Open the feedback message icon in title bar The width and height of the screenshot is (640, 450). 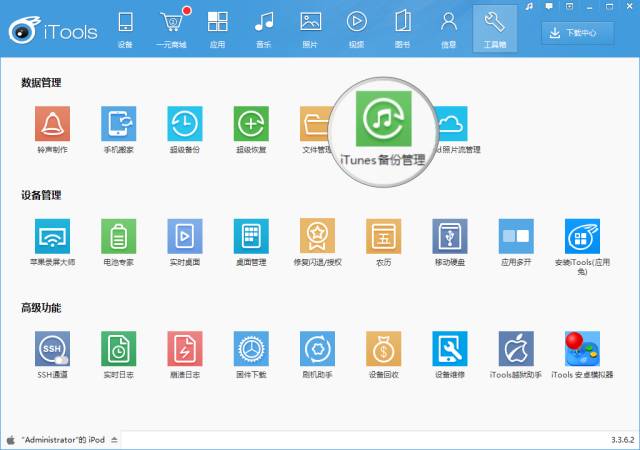(x=549, y=7)
